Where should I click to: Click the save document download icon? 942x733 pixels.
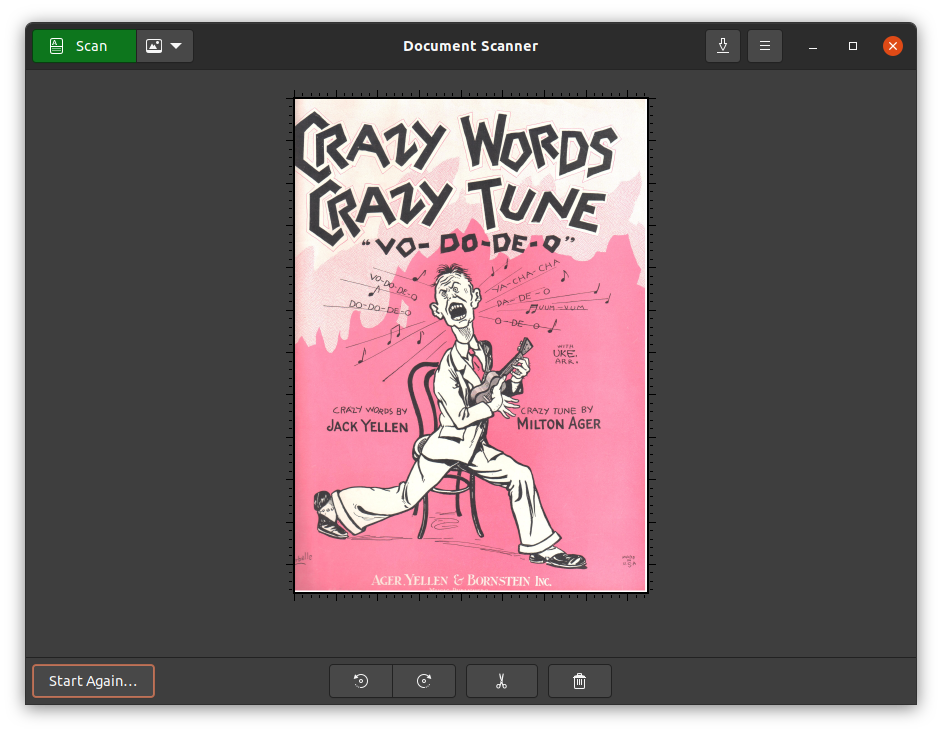[723, 46]
